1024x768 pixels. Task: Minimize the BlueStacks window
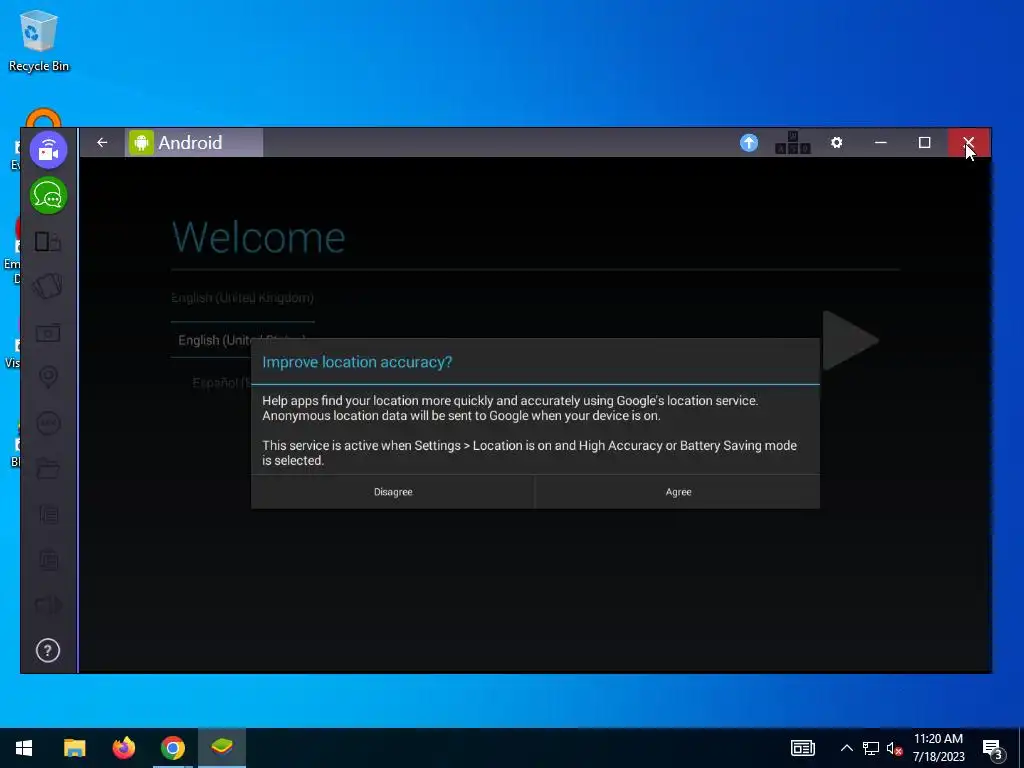click(880, 142)
